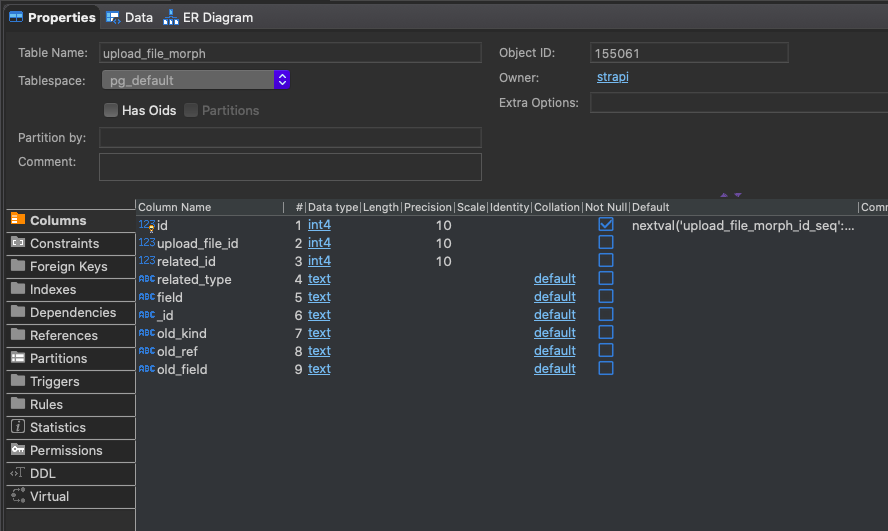Click the Partition by input field
This screenshot has height=531, width=888.
290,138
